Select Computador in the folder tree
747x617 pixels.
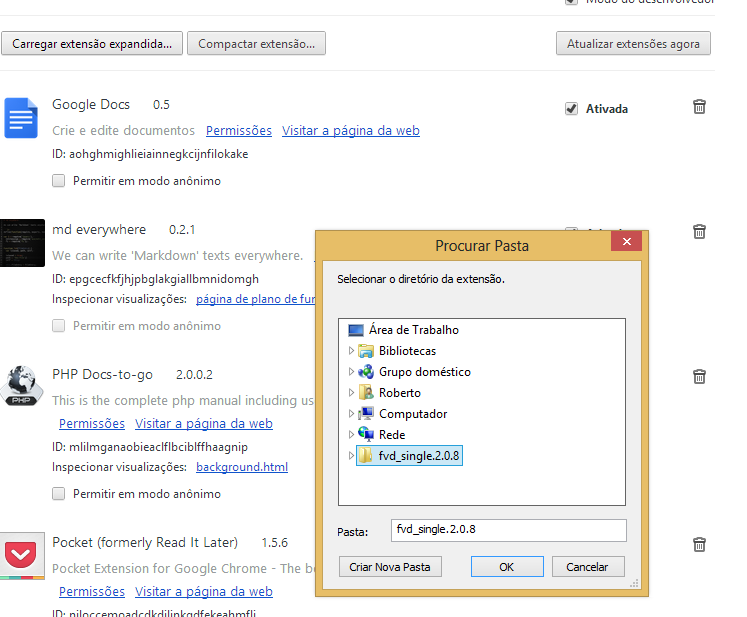coord(403,414)
